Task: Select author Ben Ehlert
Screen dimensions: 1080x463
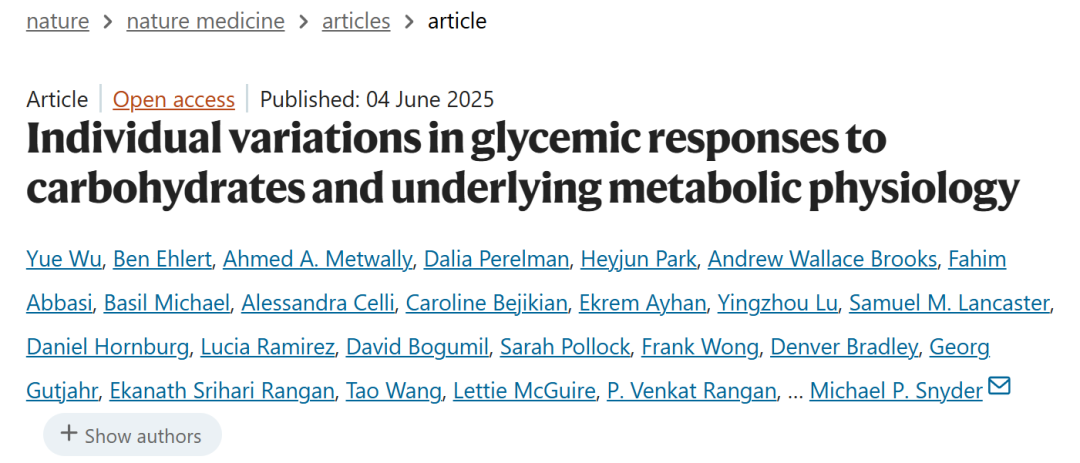Action: click(x=162, y=259)
